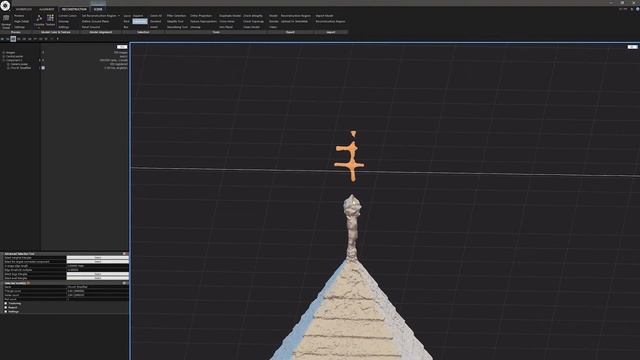640x360 pixels.
Task: Click Clean Model
Action: (x=251, y=27)
